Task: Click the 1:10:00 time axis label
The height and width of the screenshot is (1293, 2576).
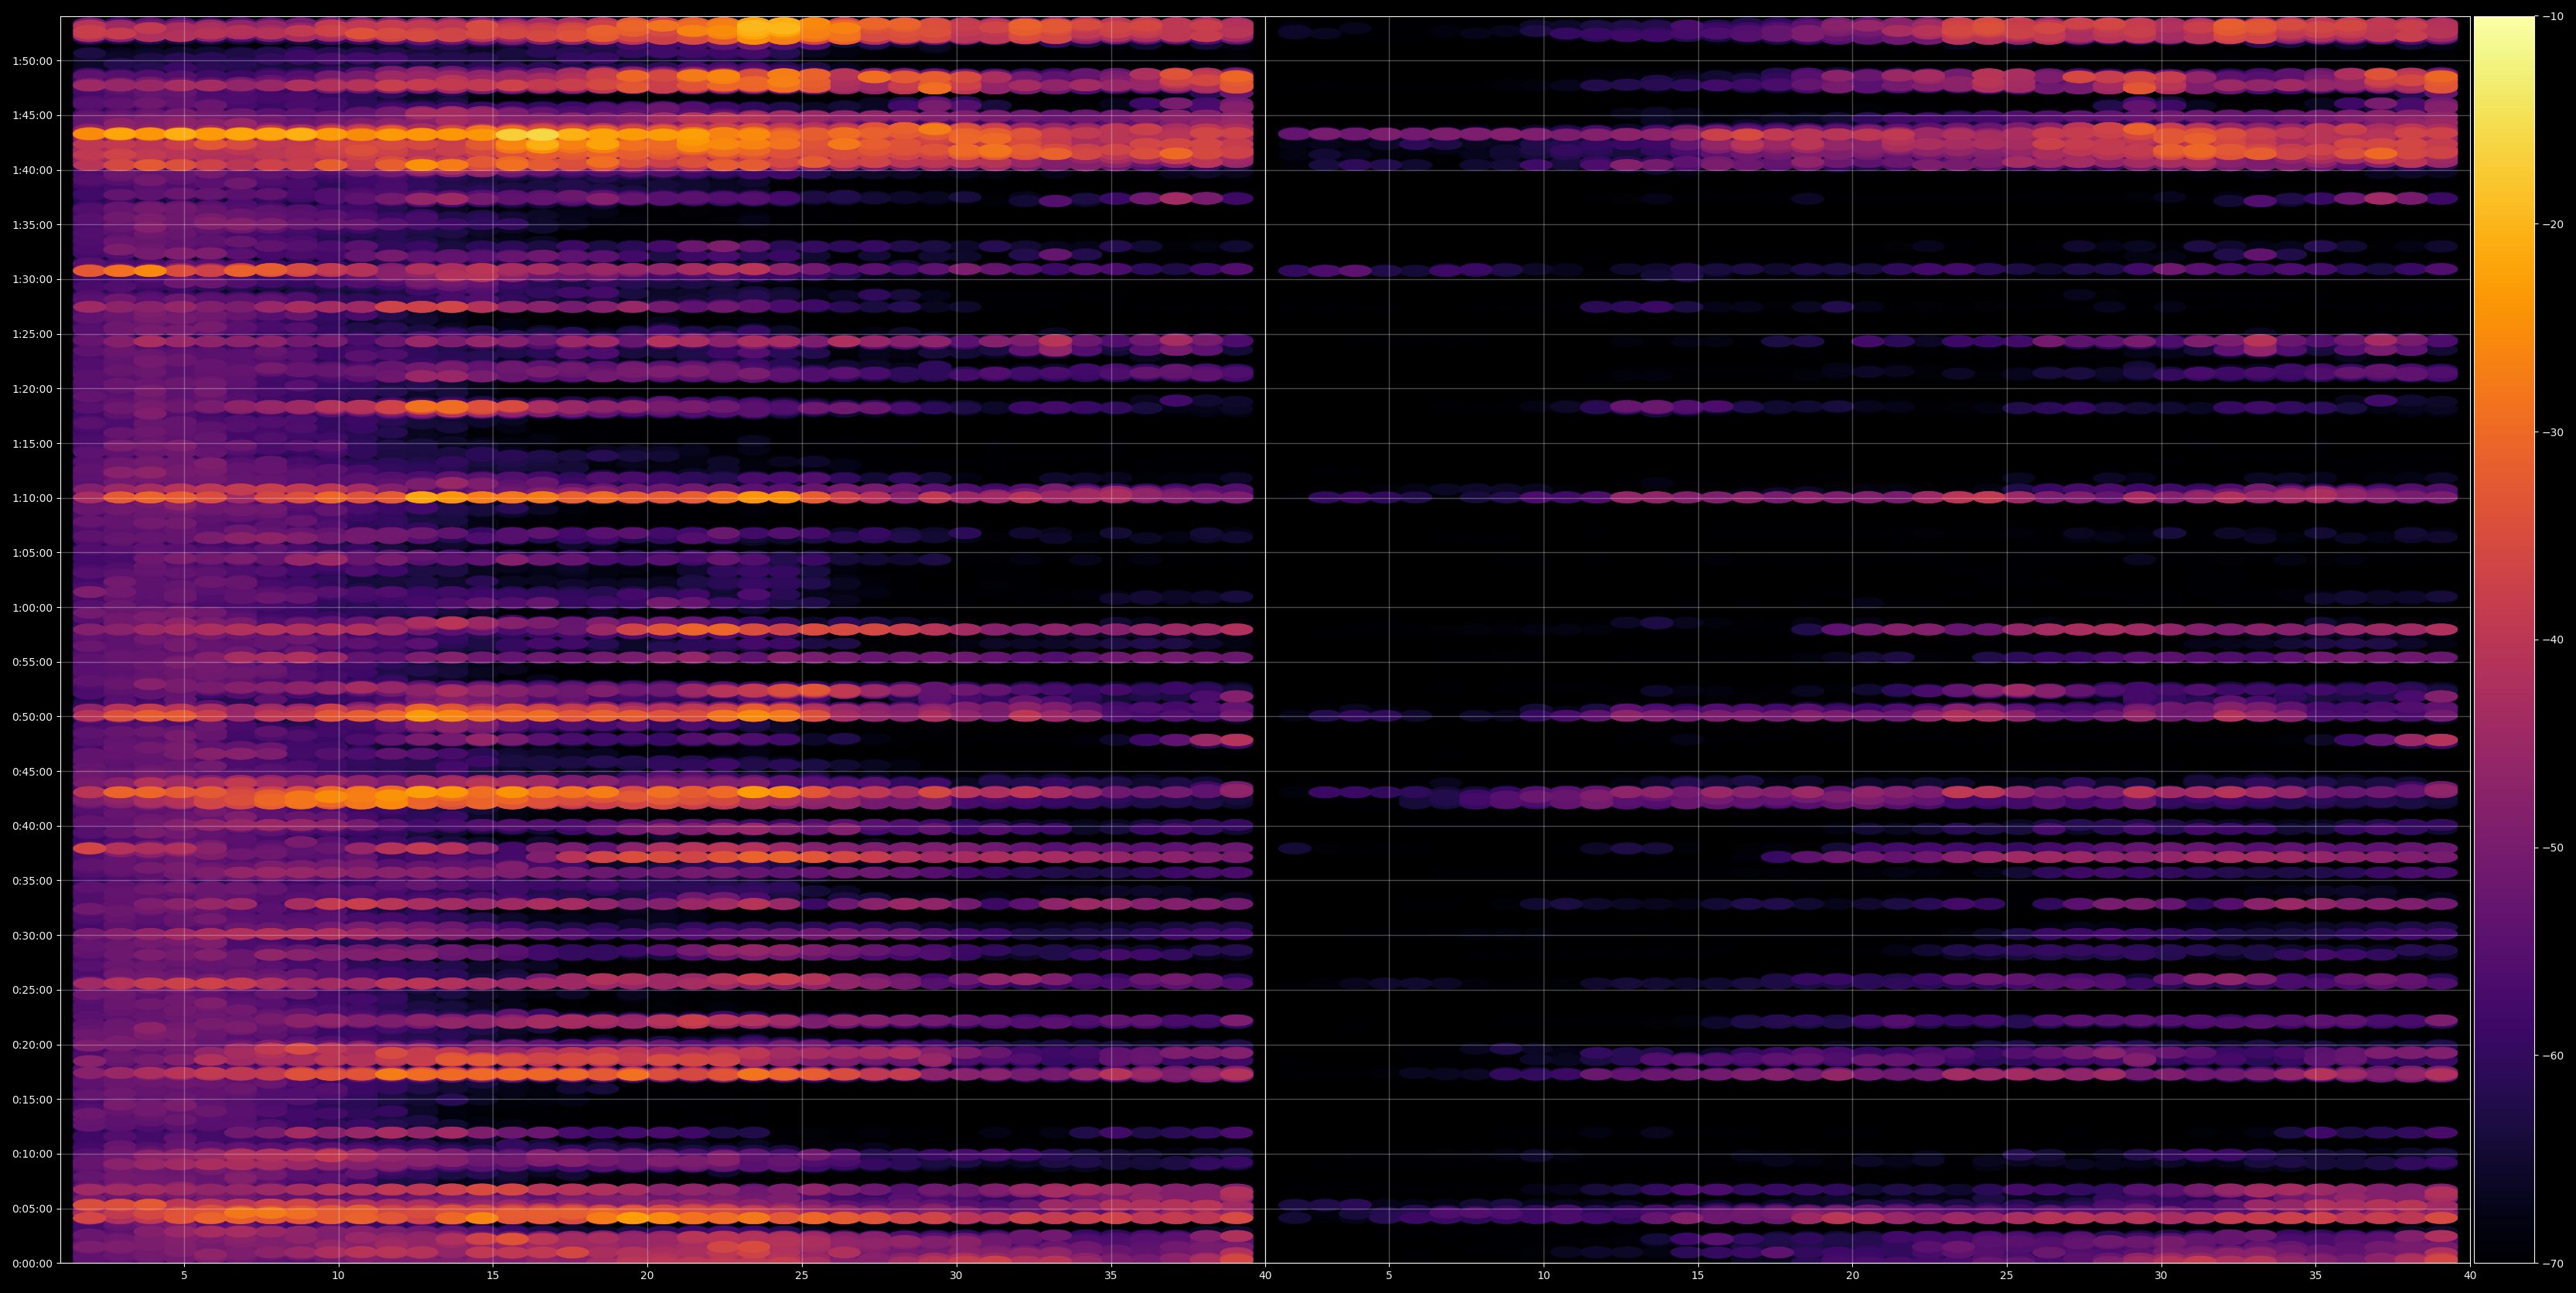Action: [x=32, y=498]
